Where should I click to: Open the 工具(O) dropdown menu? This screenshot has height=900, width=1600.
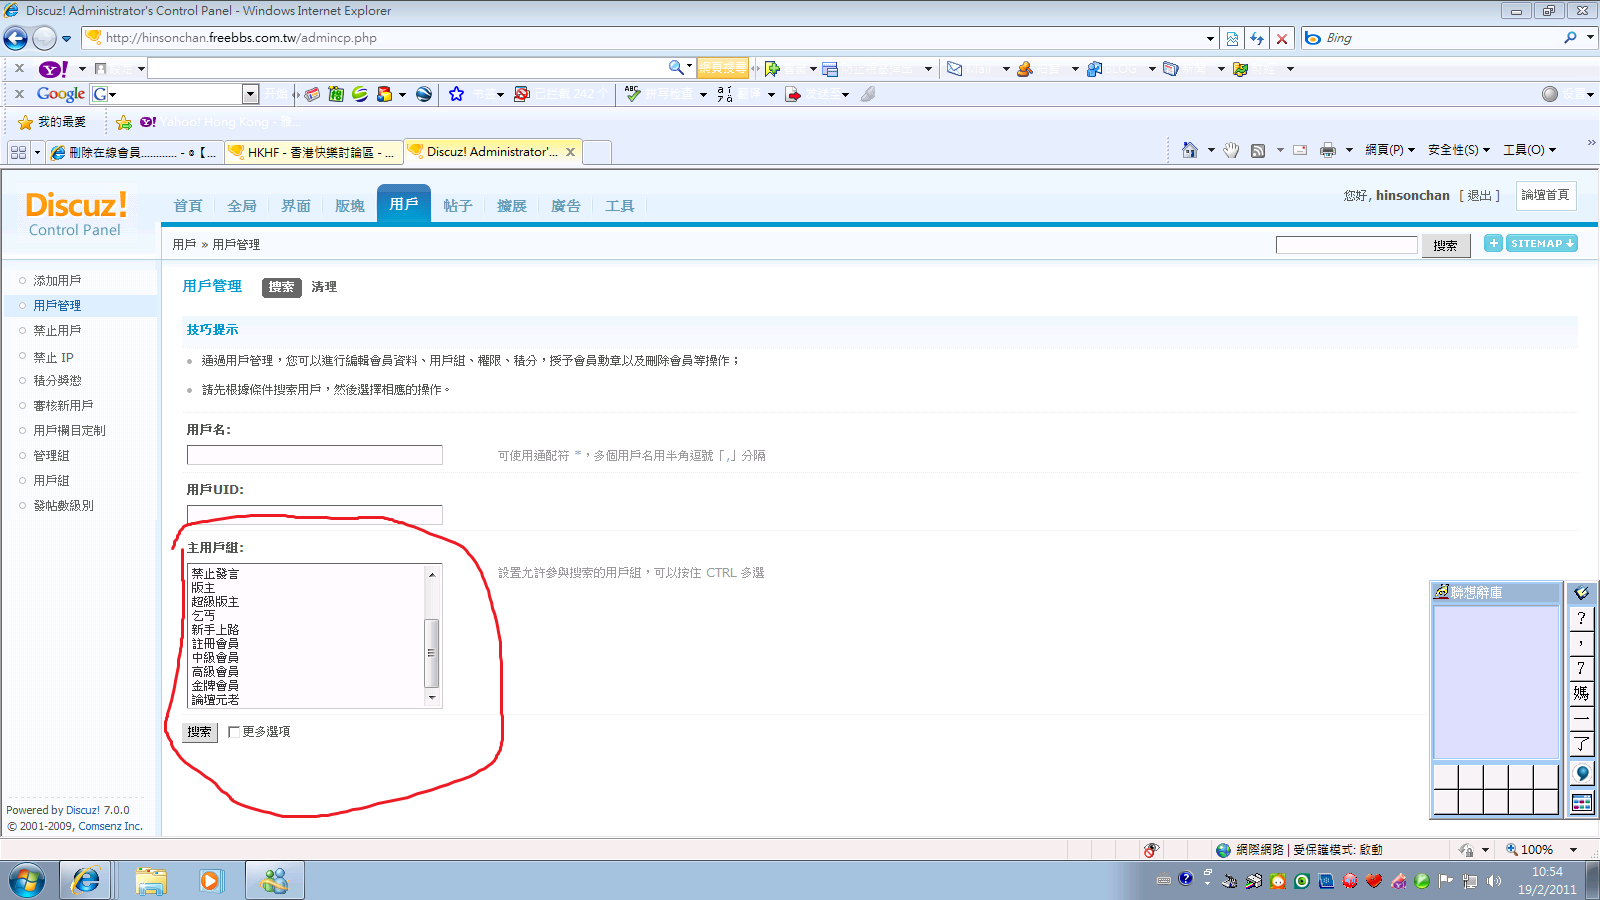(1529, 150)
